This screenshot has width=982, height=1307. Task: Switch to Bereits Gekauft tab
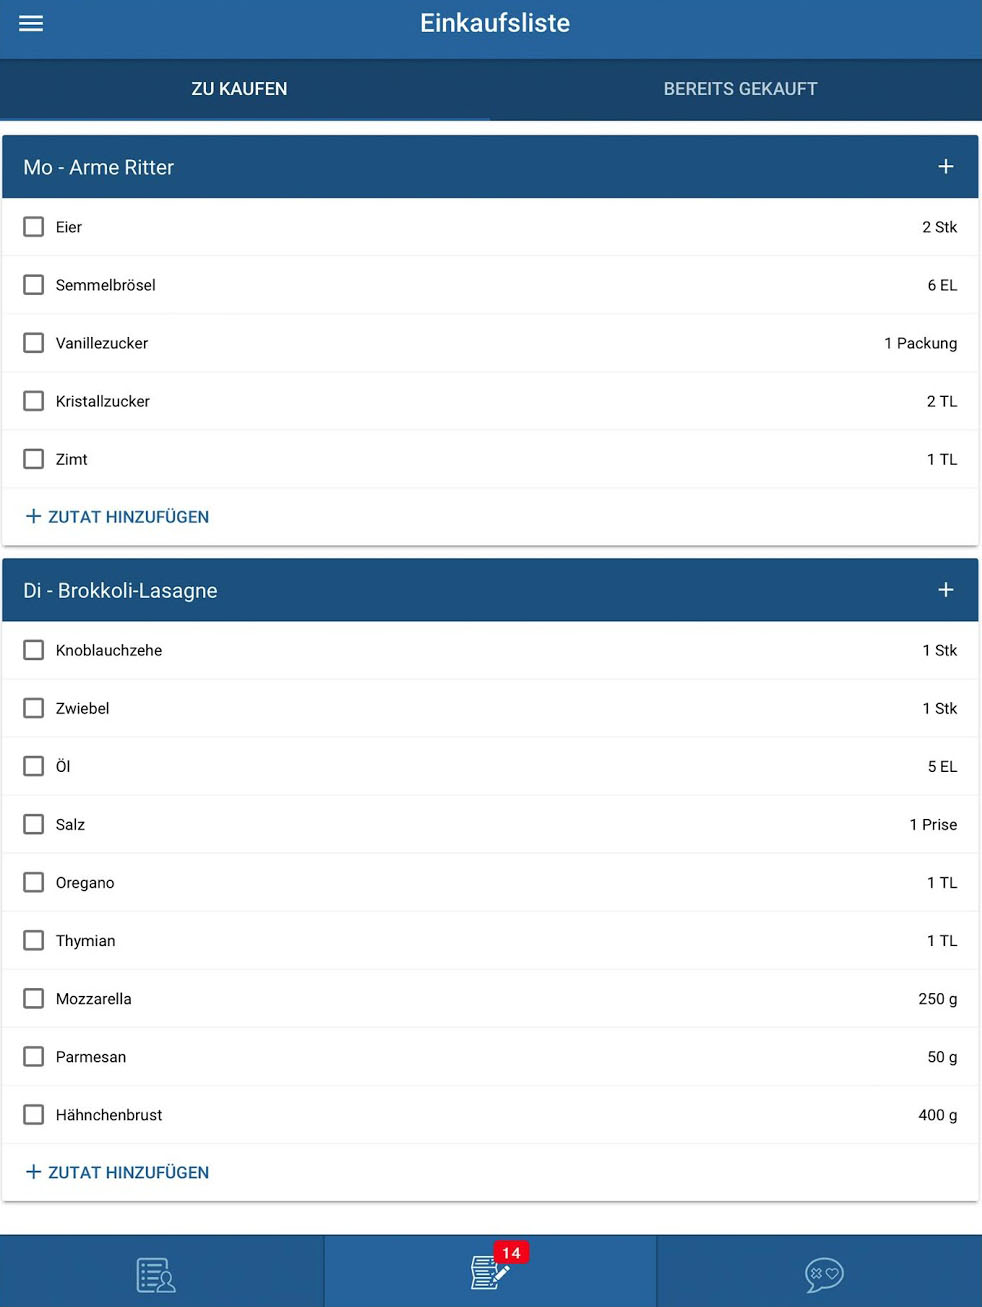[x=740, y=89]
